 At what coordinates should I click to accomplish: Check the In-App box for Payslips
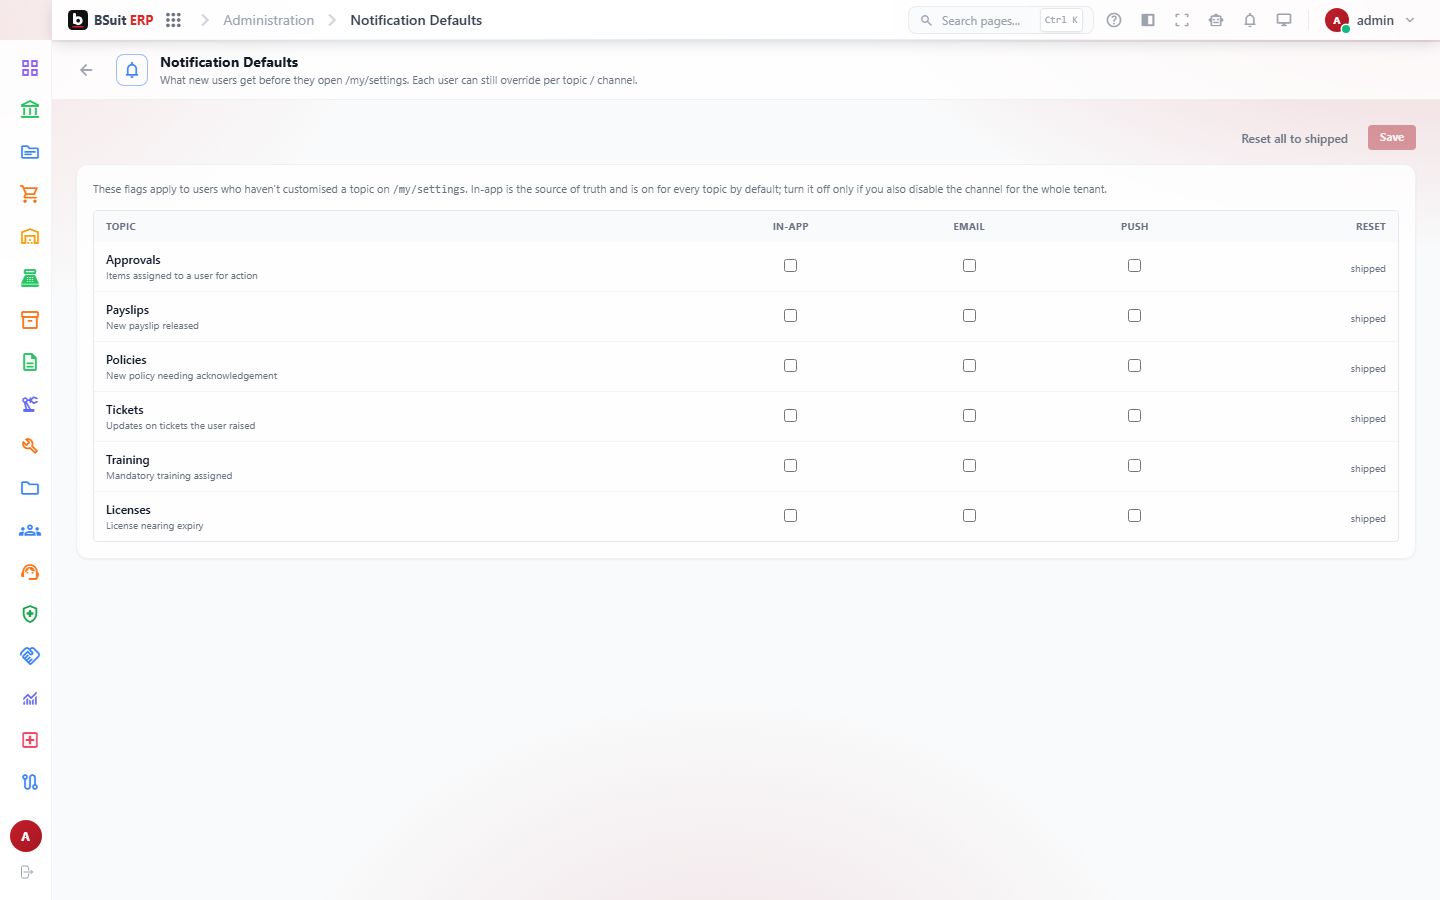pos(790,316)
